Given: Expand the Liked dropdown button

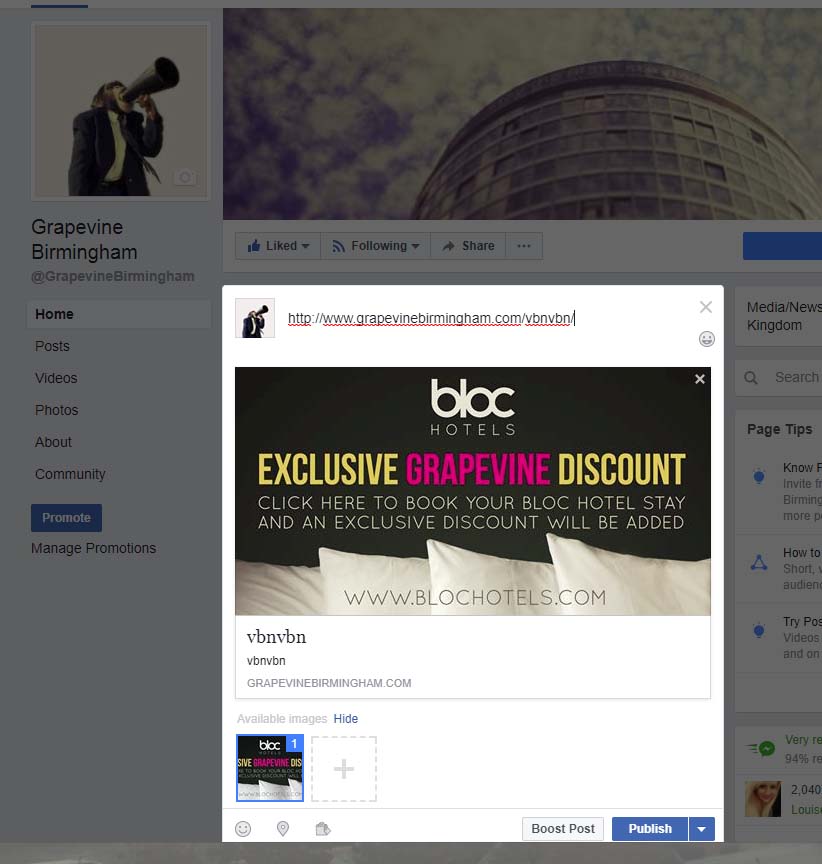Looking at the screenshot, I should [278, 246].
